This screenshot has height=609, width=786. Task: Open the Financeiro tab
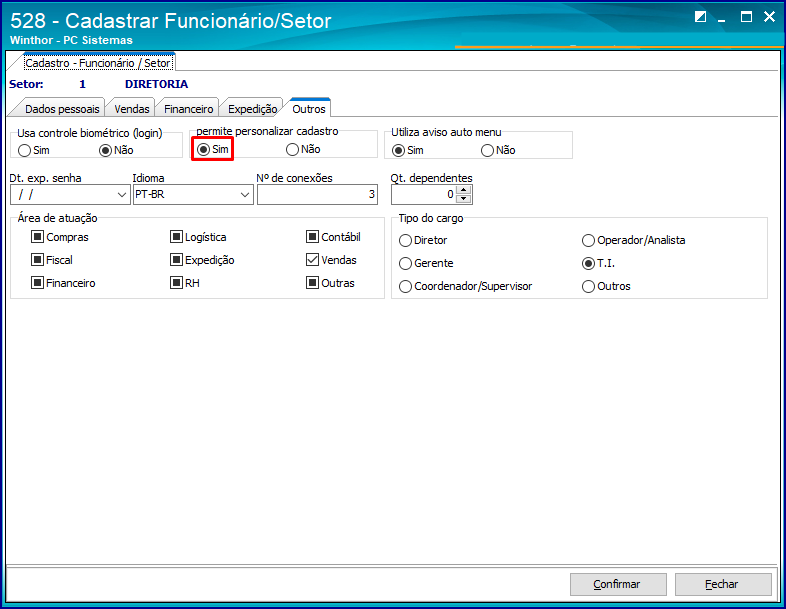pos(188,109)
